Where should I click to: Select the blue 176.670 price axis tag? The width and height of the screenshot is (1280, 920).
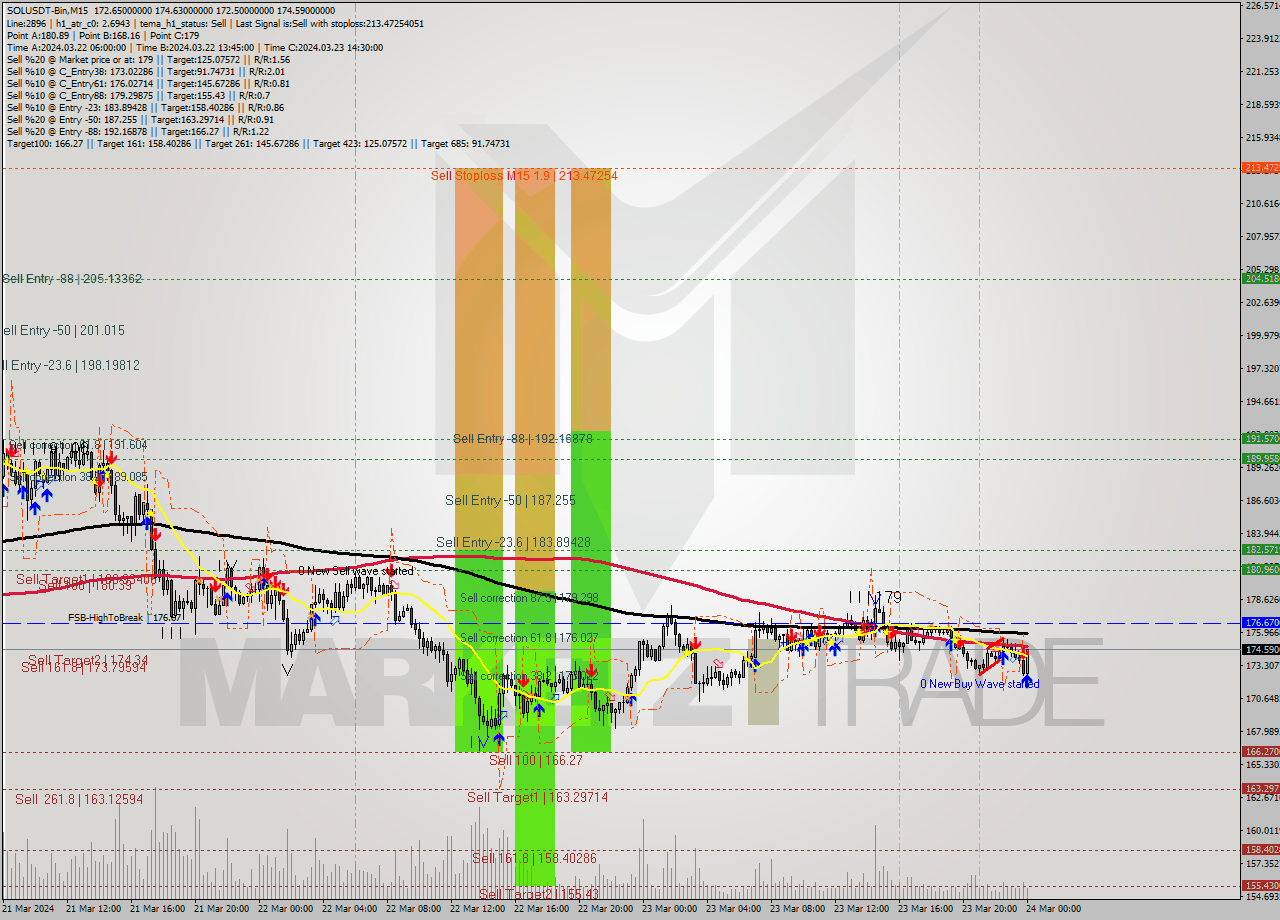point(1260,622)
